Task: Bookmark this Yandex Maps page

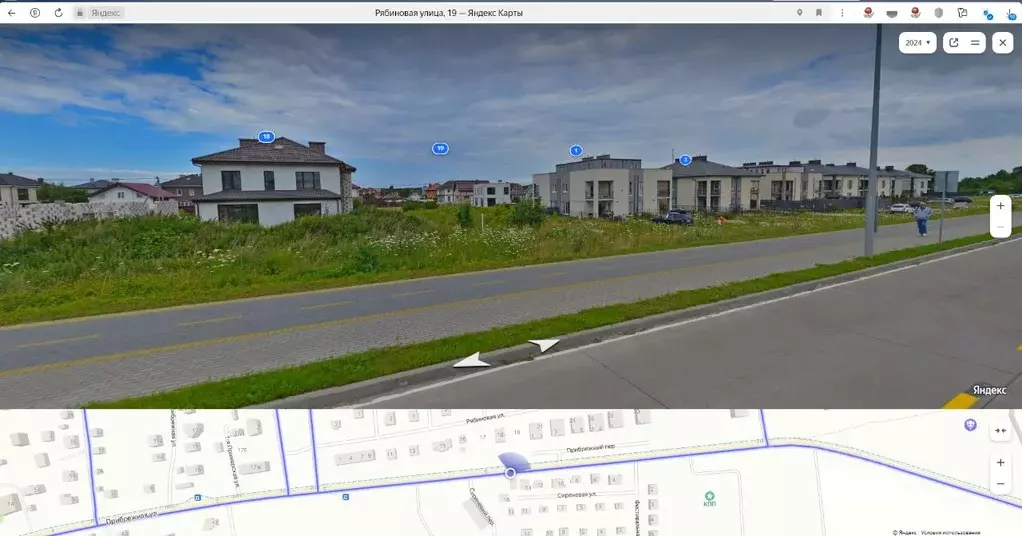Action: 819,12
